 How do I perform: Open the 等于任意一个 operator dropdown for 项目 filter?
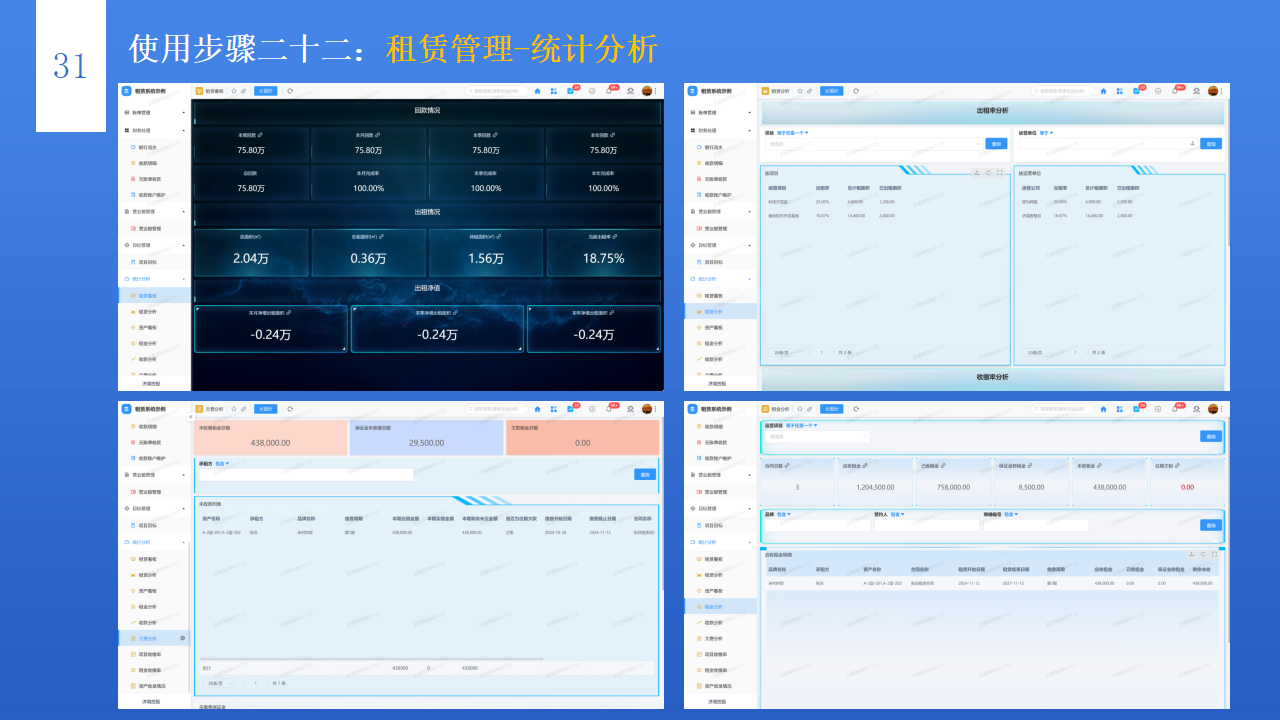coord(791,133)
